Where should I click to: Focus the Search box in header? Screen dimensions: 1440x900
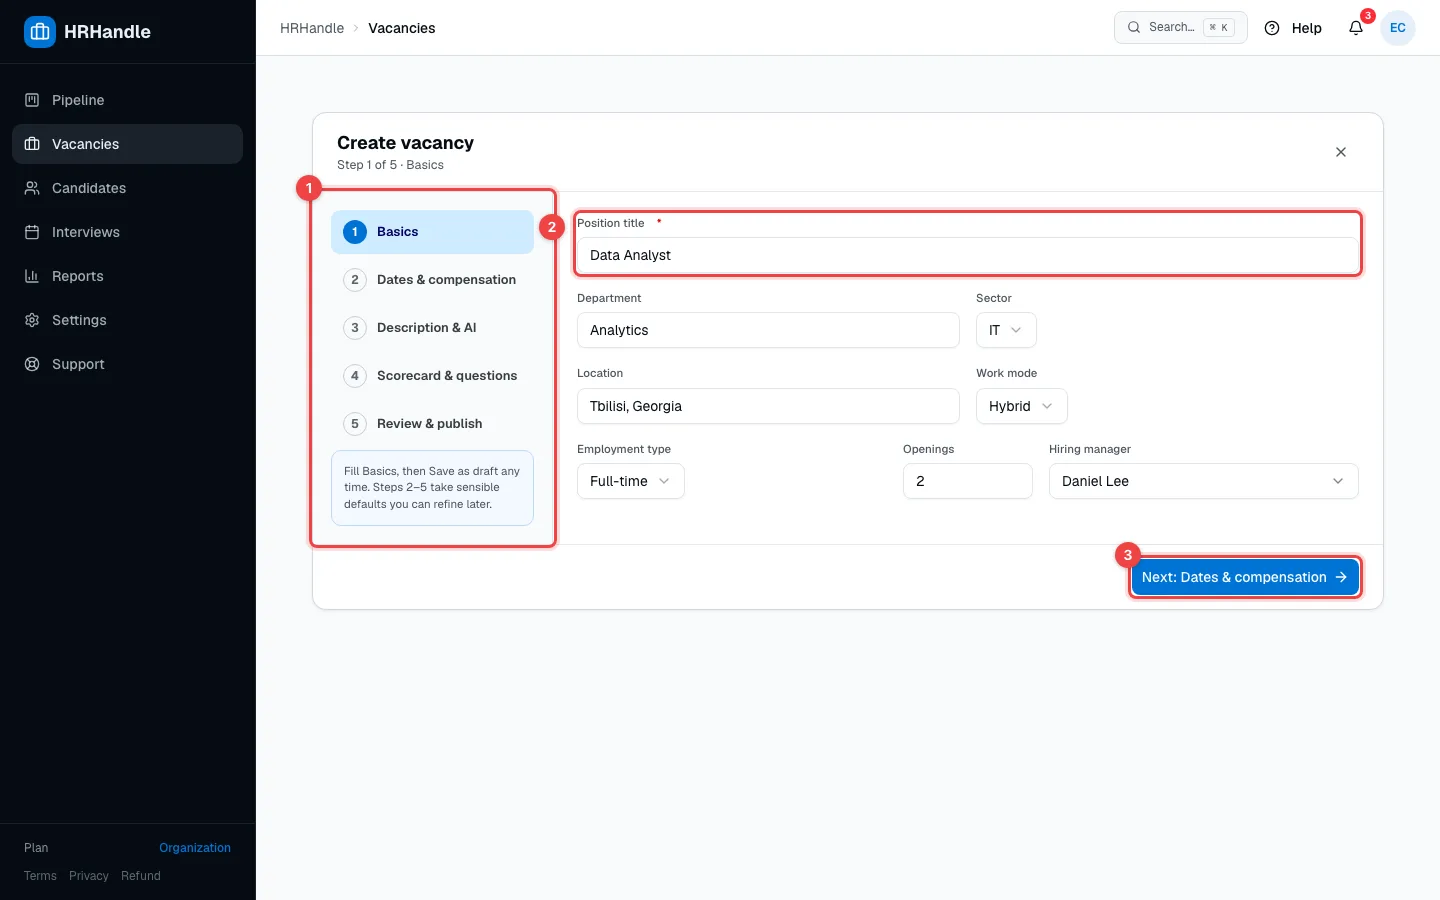point(1181,27)
